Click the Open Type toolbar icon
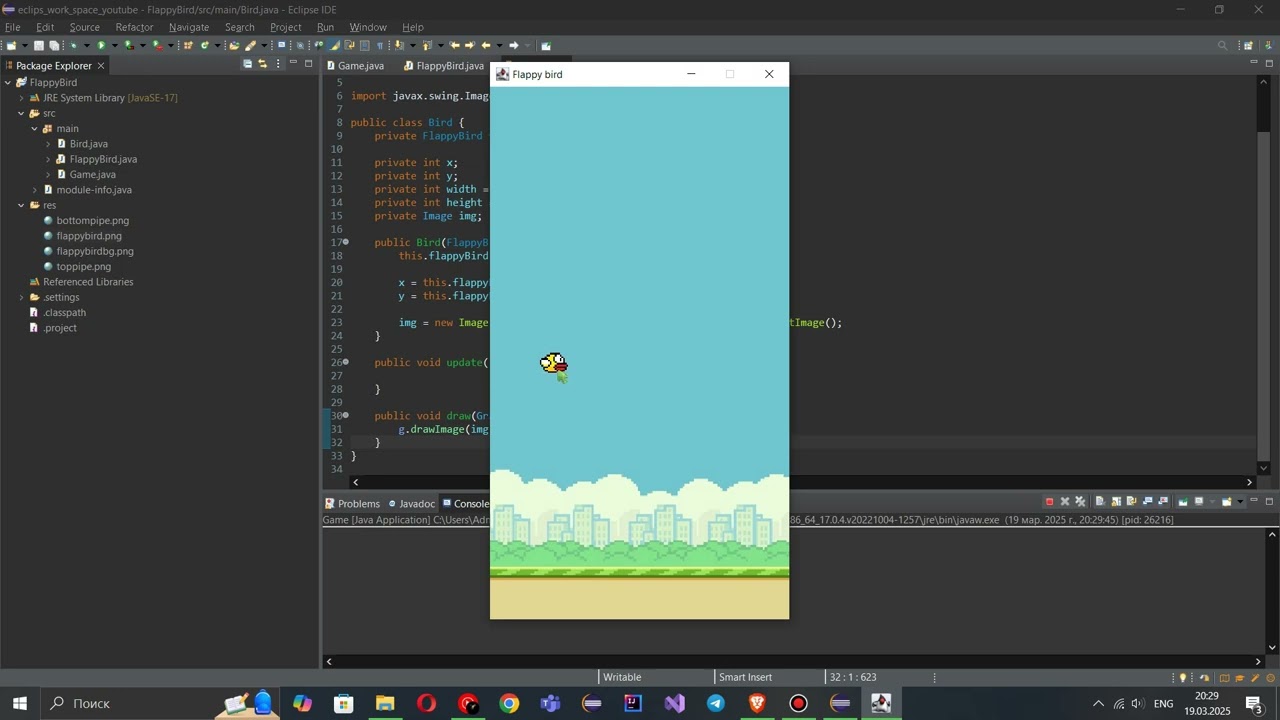The width and height of the screenshot is (1280, 720). pyautogui.click(x=234, y=45)
